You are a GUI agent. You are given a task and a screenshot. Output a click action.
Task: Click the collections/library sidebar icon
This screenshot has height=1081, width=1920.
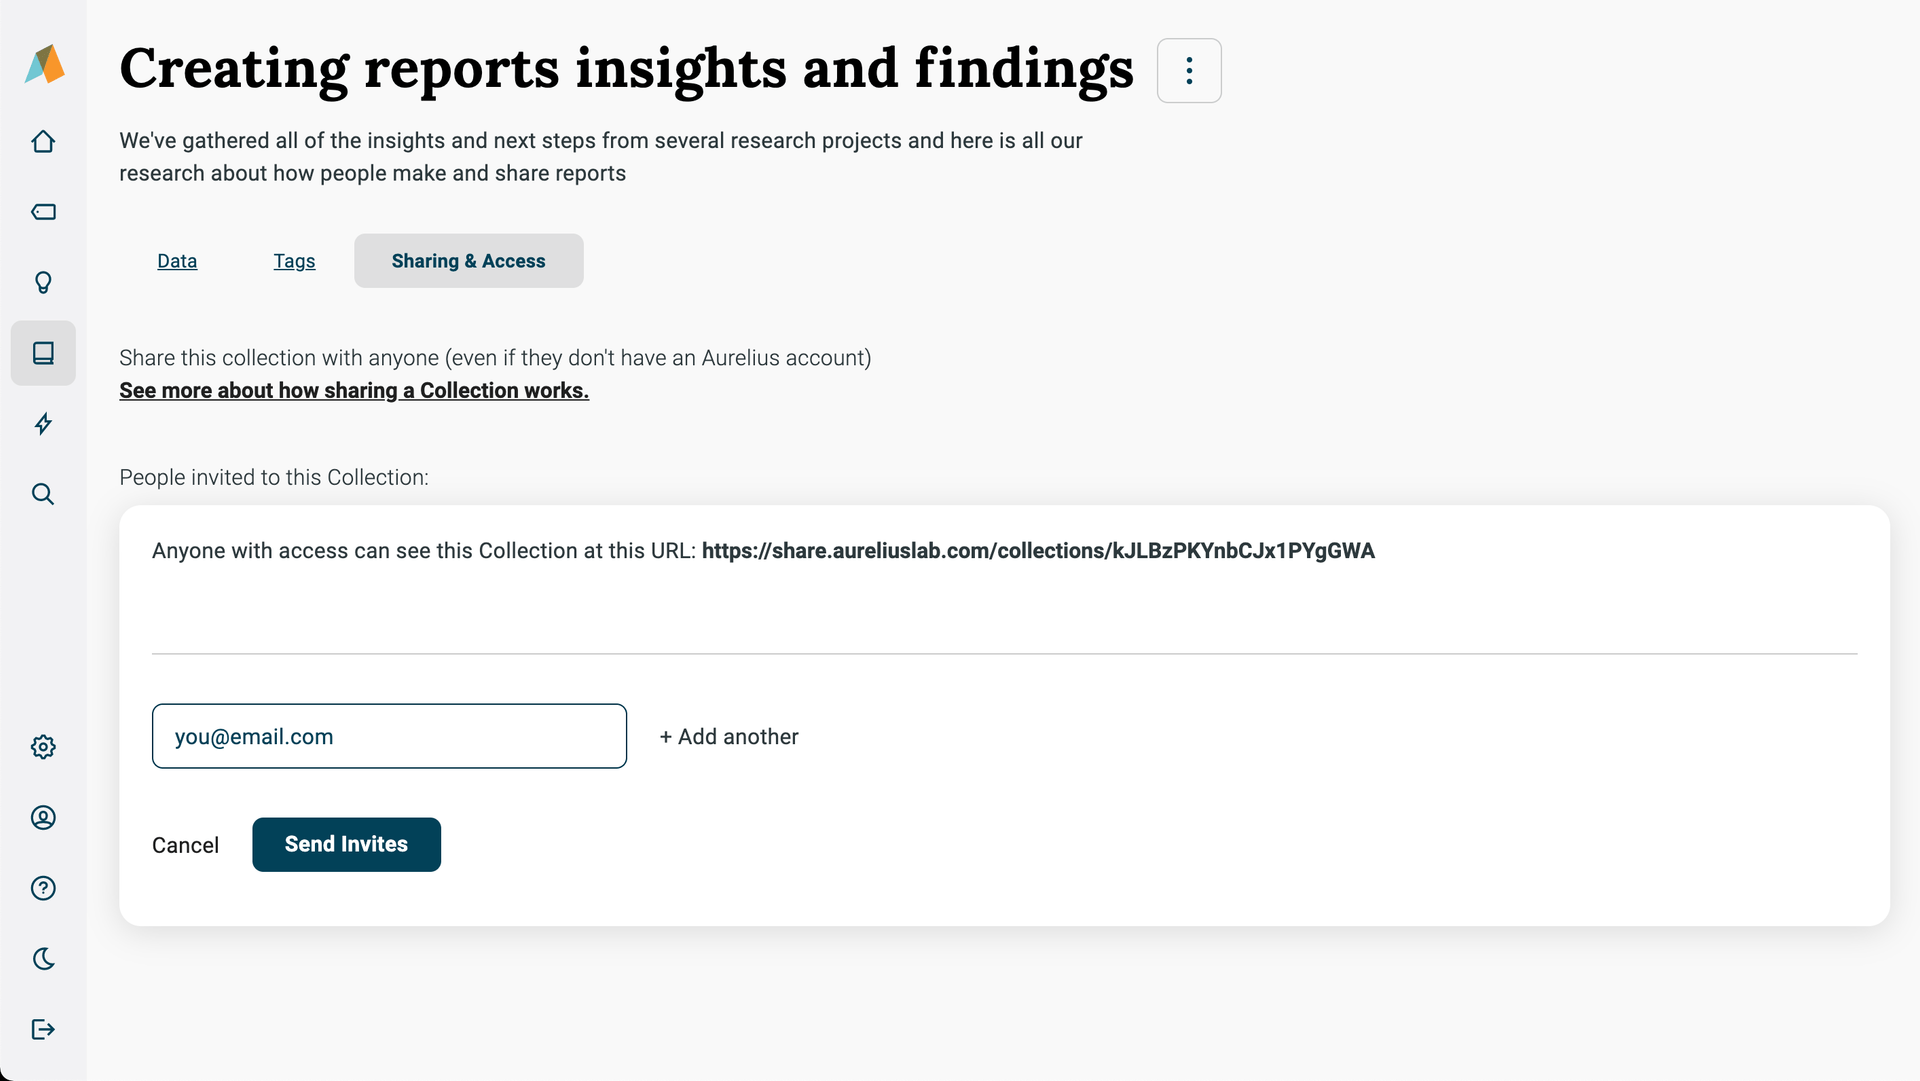coord(44,352)
